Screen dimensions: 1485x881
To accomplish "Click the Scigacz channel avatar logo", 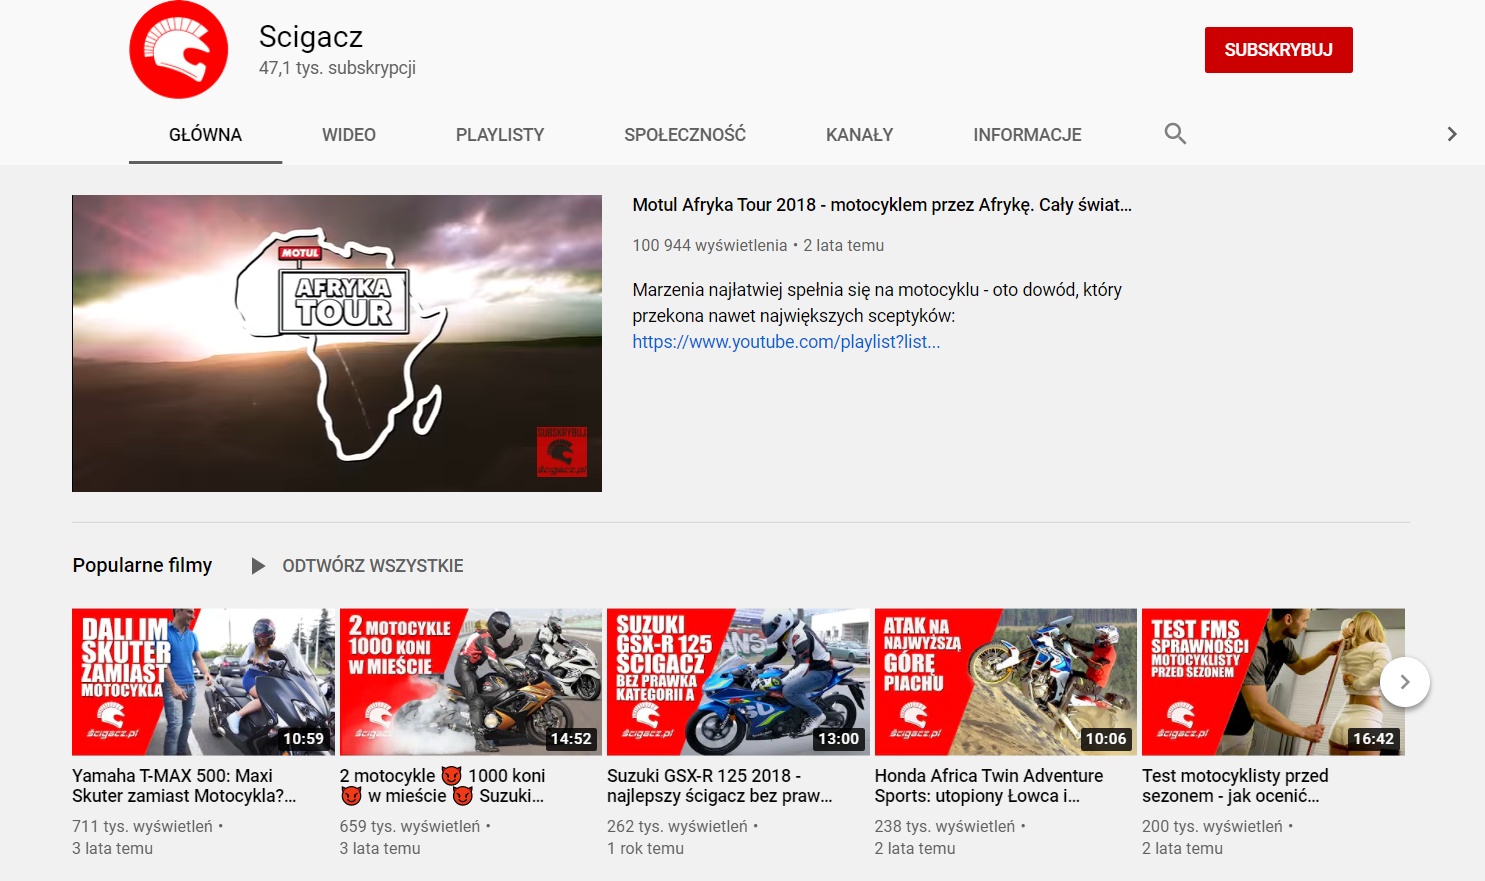I will (x=179, y=50).
